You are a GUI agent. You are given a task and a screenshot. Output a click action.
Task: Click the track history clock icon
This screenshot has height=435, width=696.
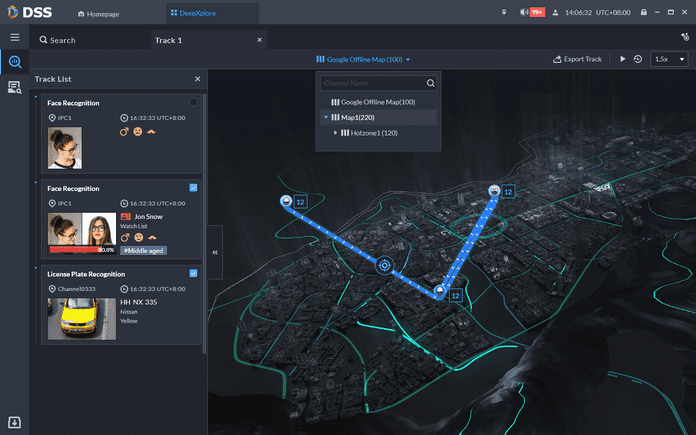point(637,59)
